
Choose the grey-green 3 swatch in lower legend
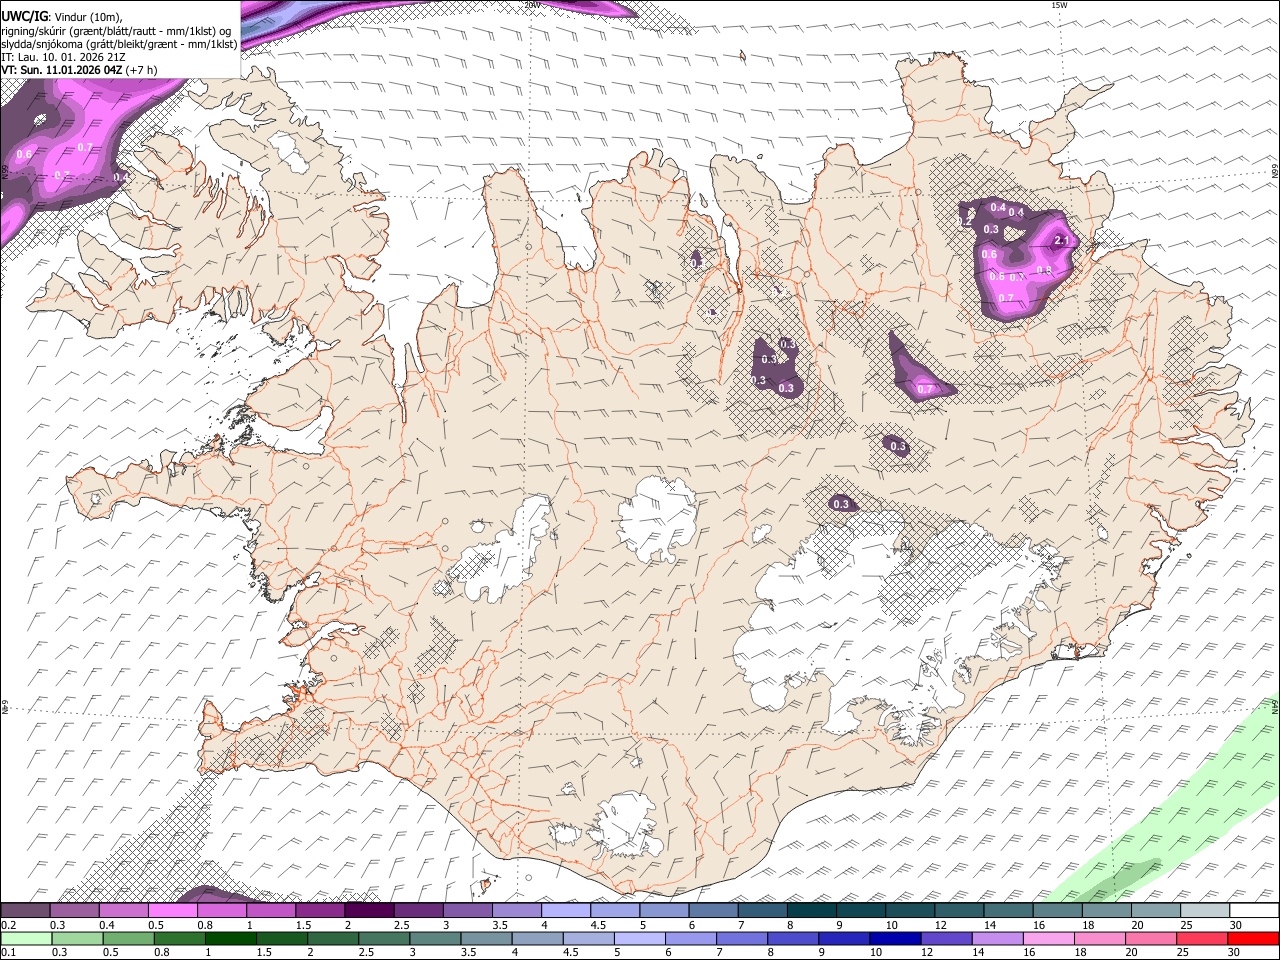point(436,938)
